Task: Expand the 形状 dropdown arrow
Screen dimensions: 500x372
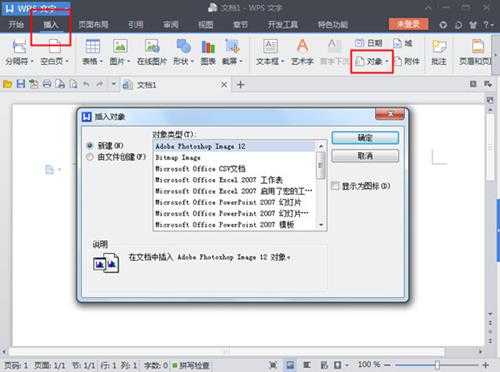Action: click(192, 61)
